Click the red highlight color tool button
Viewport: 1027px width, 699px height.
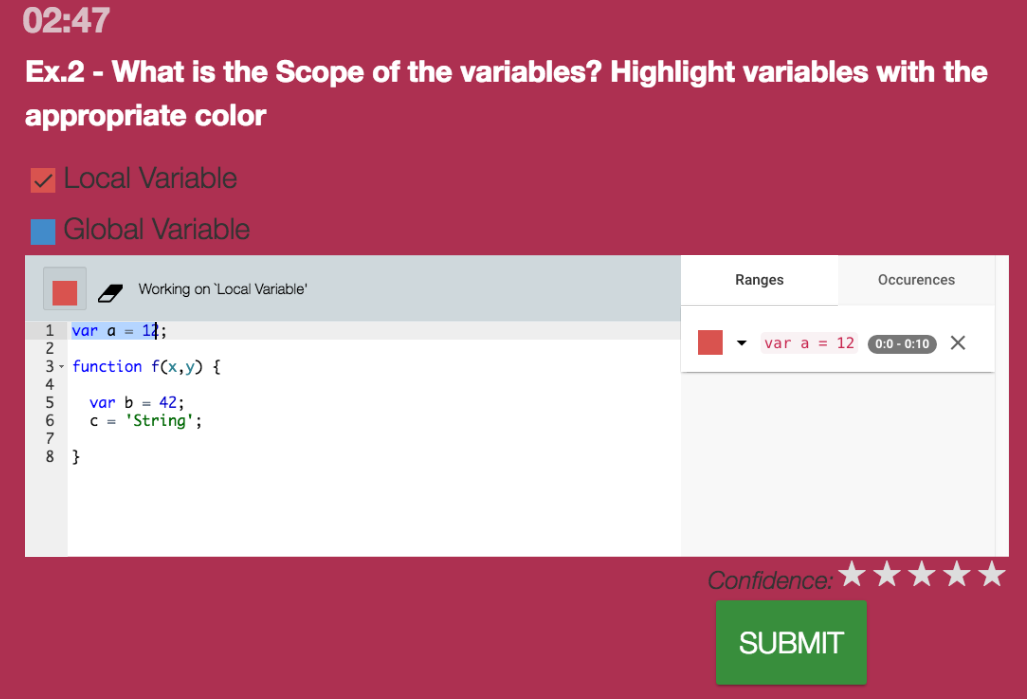(x=65, y=291)
